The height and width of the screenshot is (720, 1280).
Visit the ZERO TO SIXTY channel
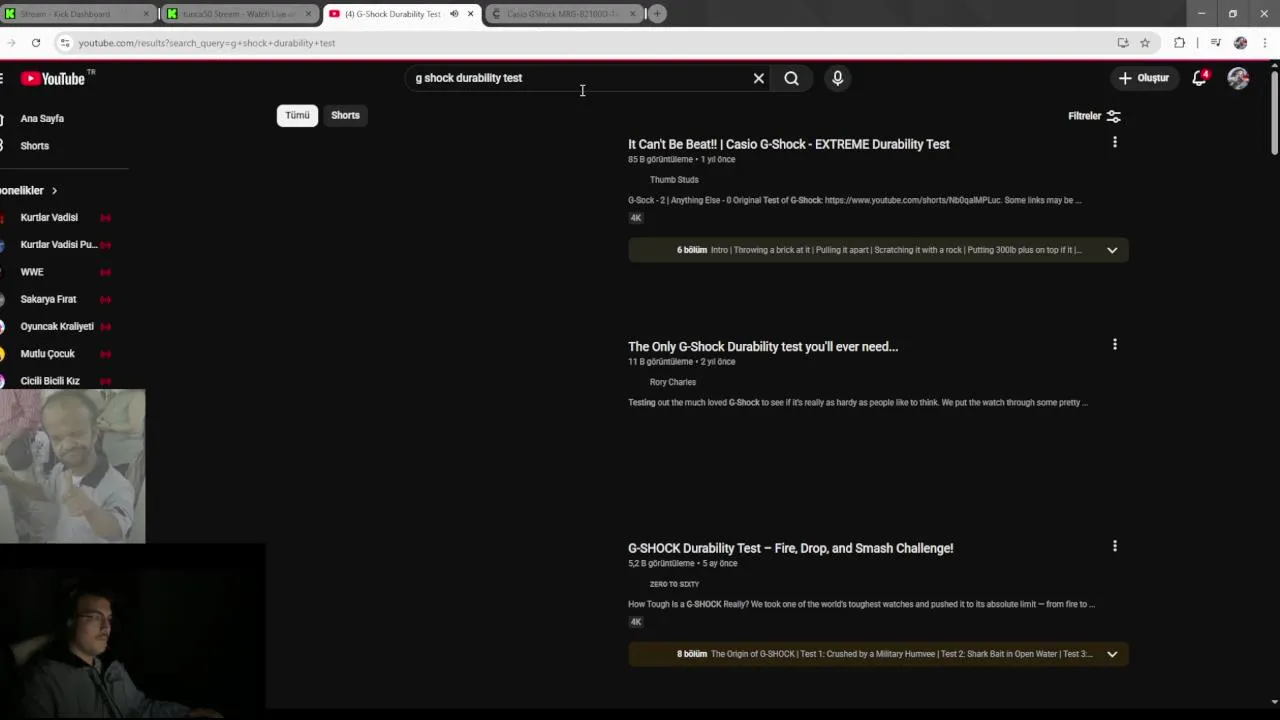coord(674,584)
